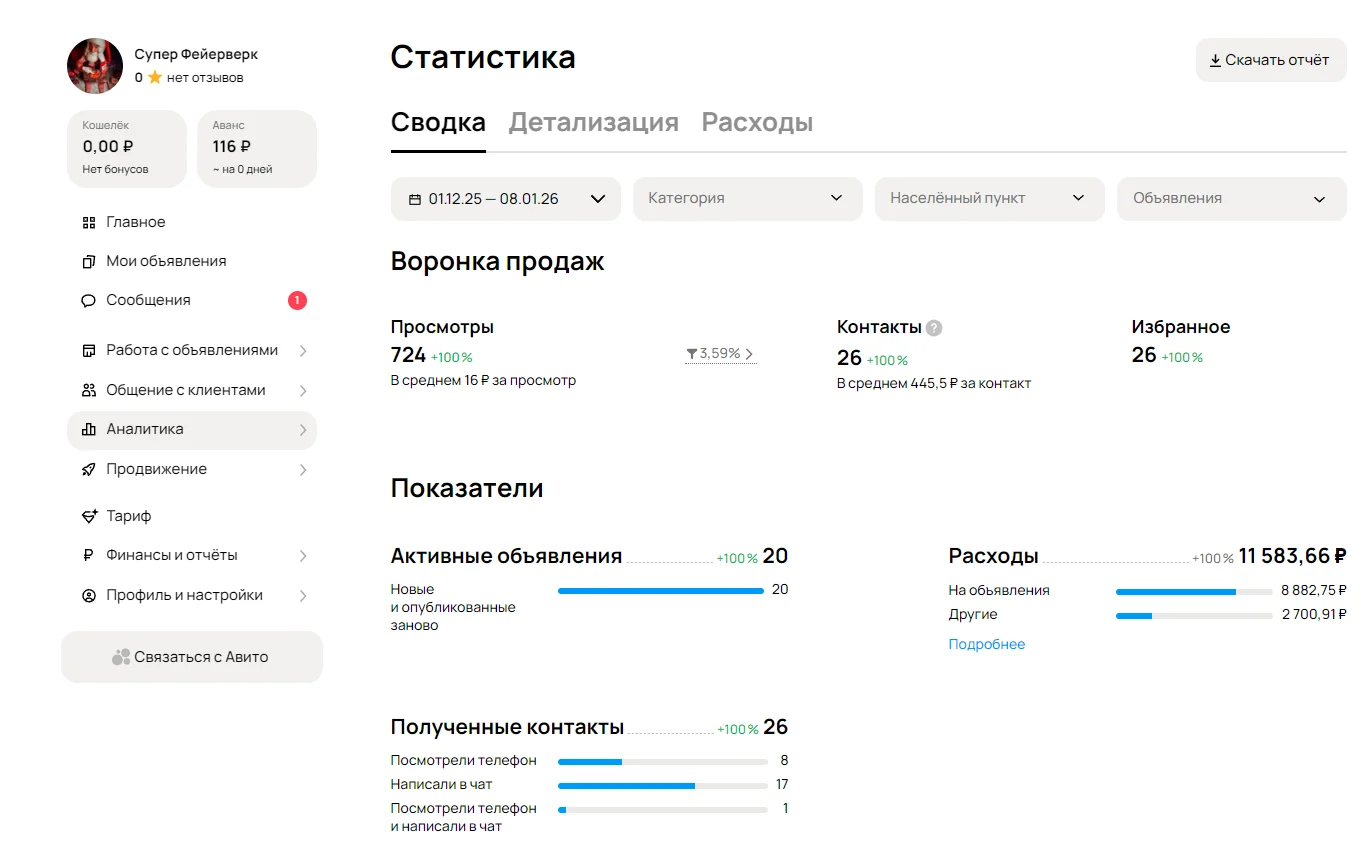Click the Главное grid icon
The width and height of the screenshot is (1365, 852).
click(x=88, y=222)
